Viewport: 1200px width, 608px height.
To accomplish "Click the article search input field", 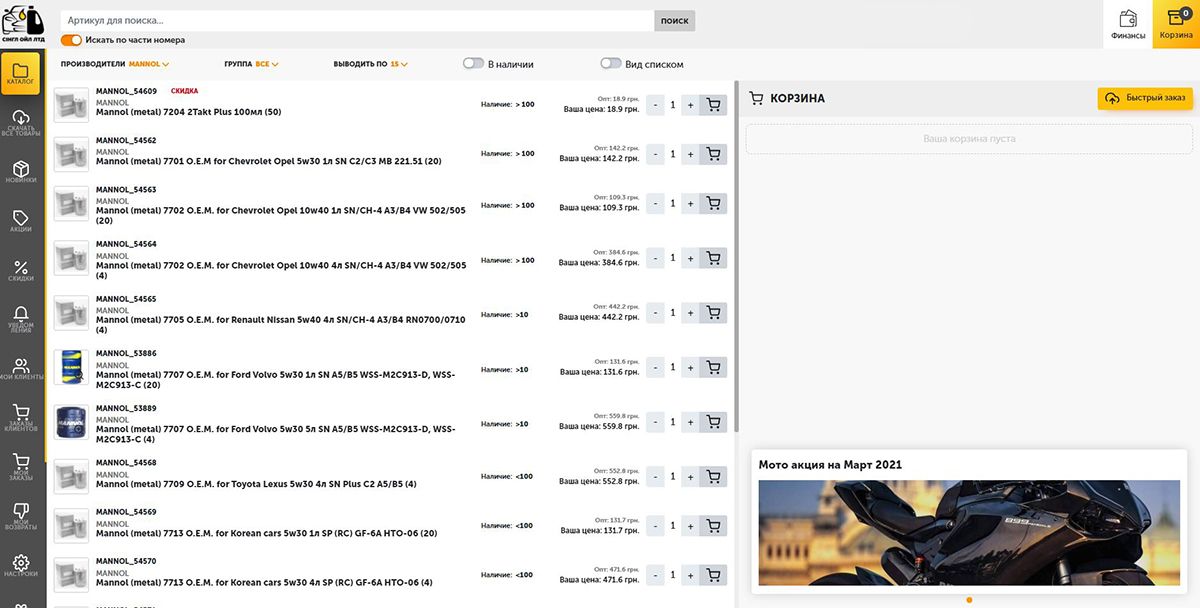I will point(357,20).
